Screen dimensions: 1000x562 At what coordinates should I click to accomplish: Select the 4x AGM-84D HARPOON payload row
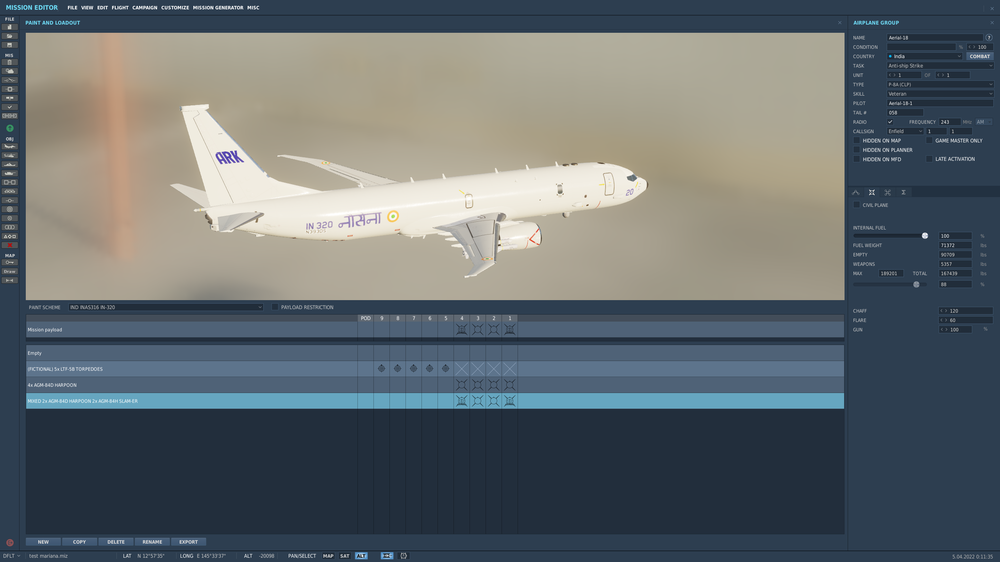pos(435,385)
